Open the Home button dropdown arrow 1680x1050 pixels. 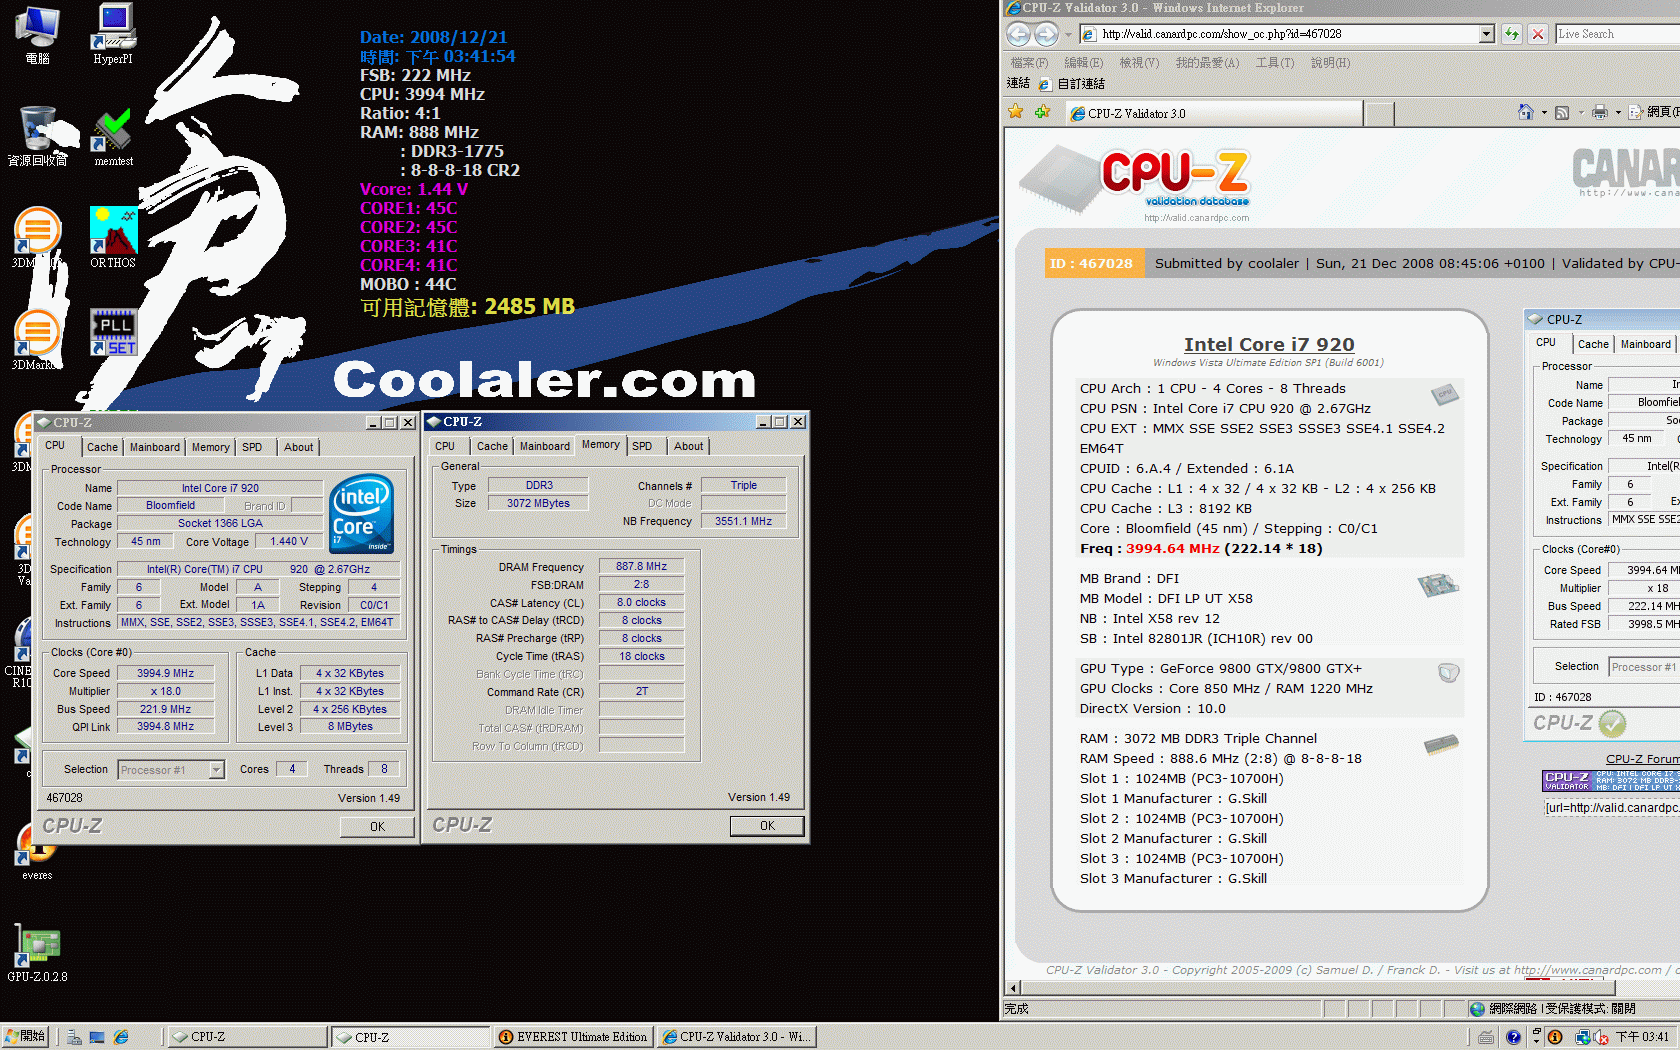tap(1544, 112)
